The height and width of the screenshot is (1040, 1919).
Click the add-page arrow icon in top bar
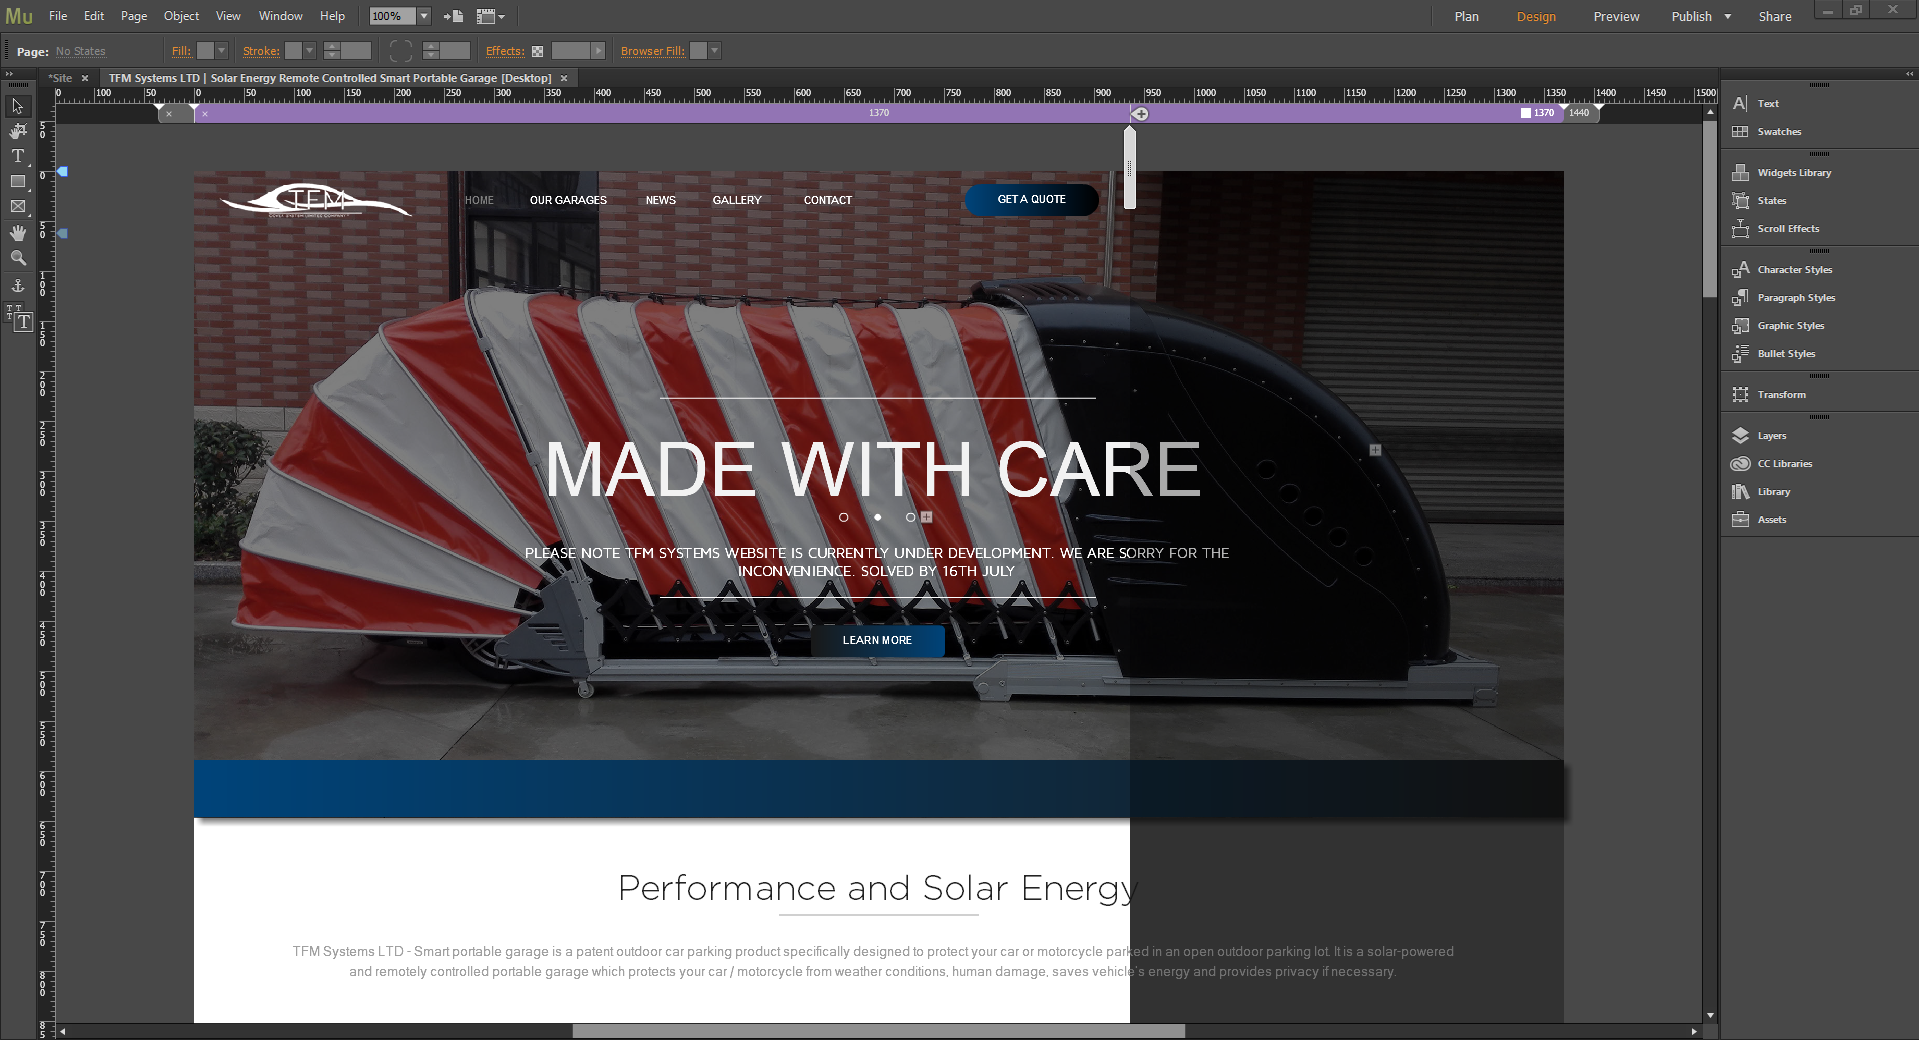point(453,16)
